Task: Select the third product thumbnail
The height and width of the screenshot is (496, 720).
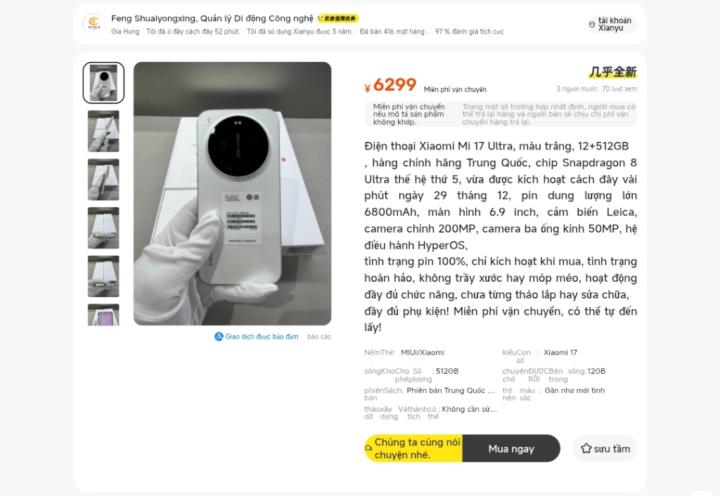Action: click(103, 180)
